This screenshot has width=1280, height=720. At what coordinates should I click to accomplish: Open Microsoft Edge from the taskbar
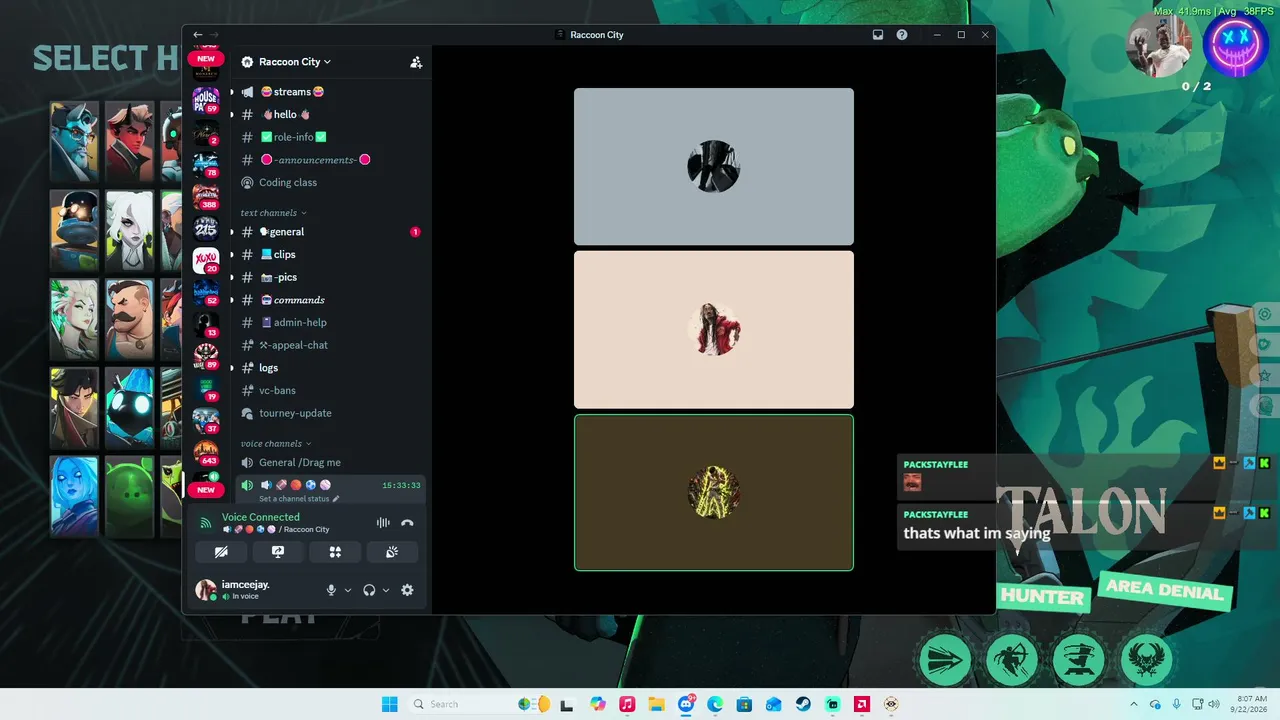coord(716,704)
